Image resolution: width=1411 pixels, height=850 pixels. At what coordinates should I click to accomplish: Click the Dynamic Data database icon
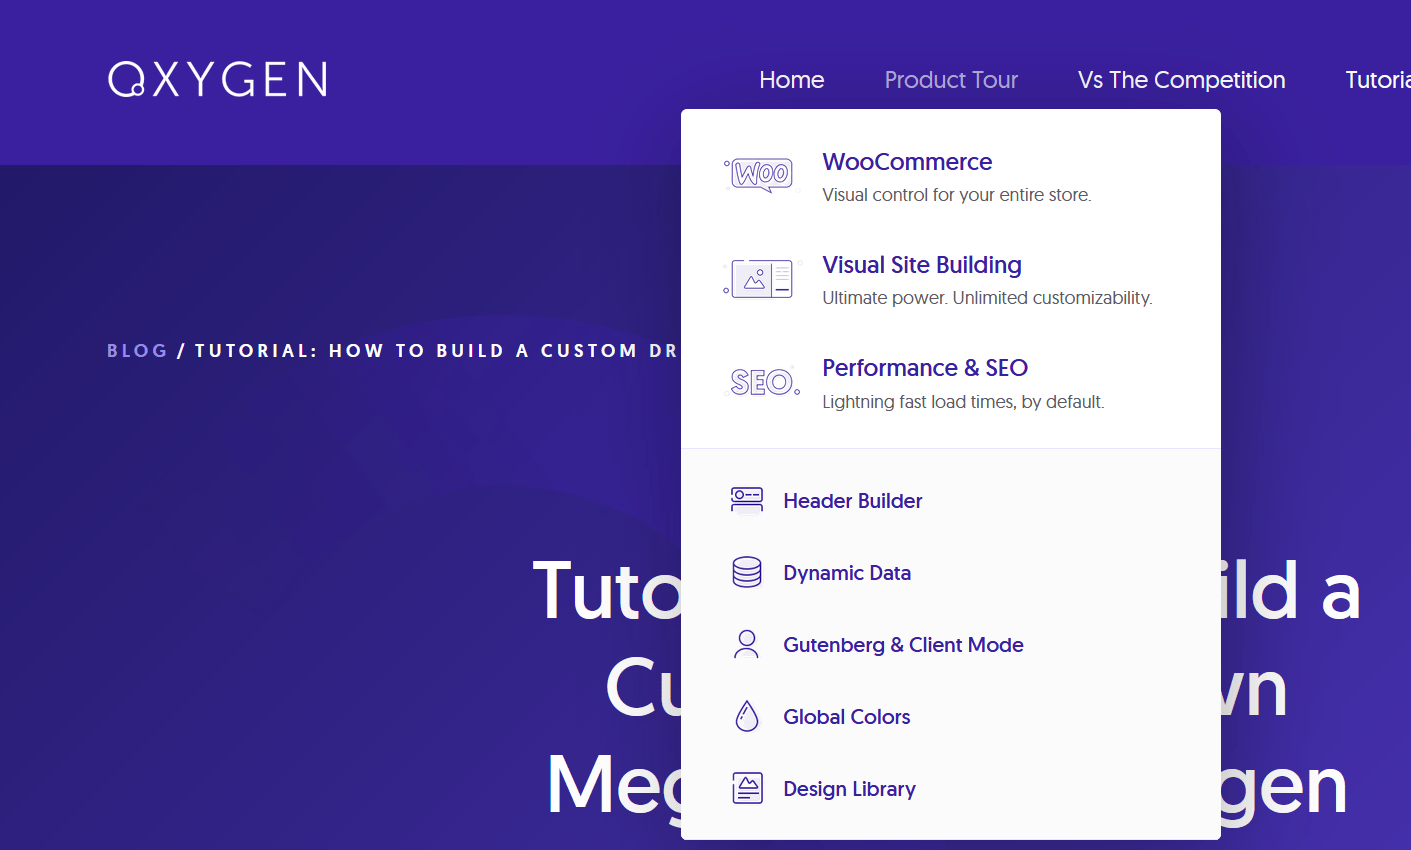747,572
